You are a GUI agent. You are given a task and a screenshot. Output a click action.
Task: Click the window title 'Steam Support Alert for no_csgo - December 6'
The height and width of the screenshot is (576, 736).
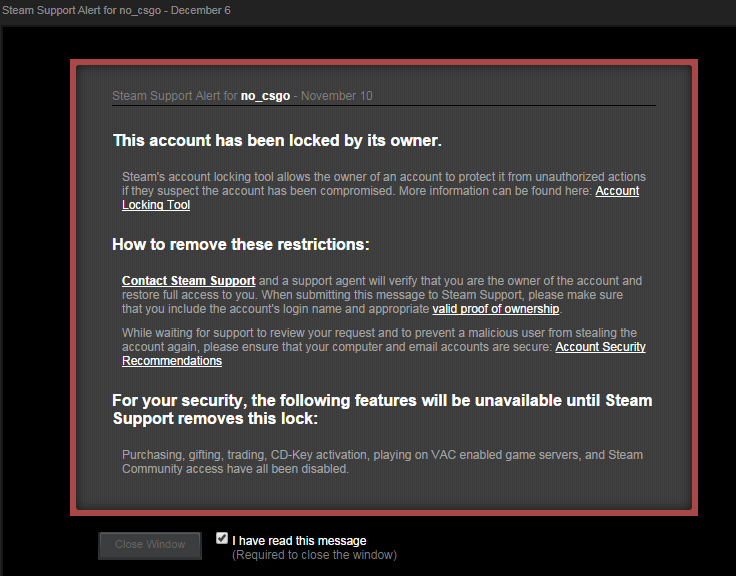click(x=116, y=10)
